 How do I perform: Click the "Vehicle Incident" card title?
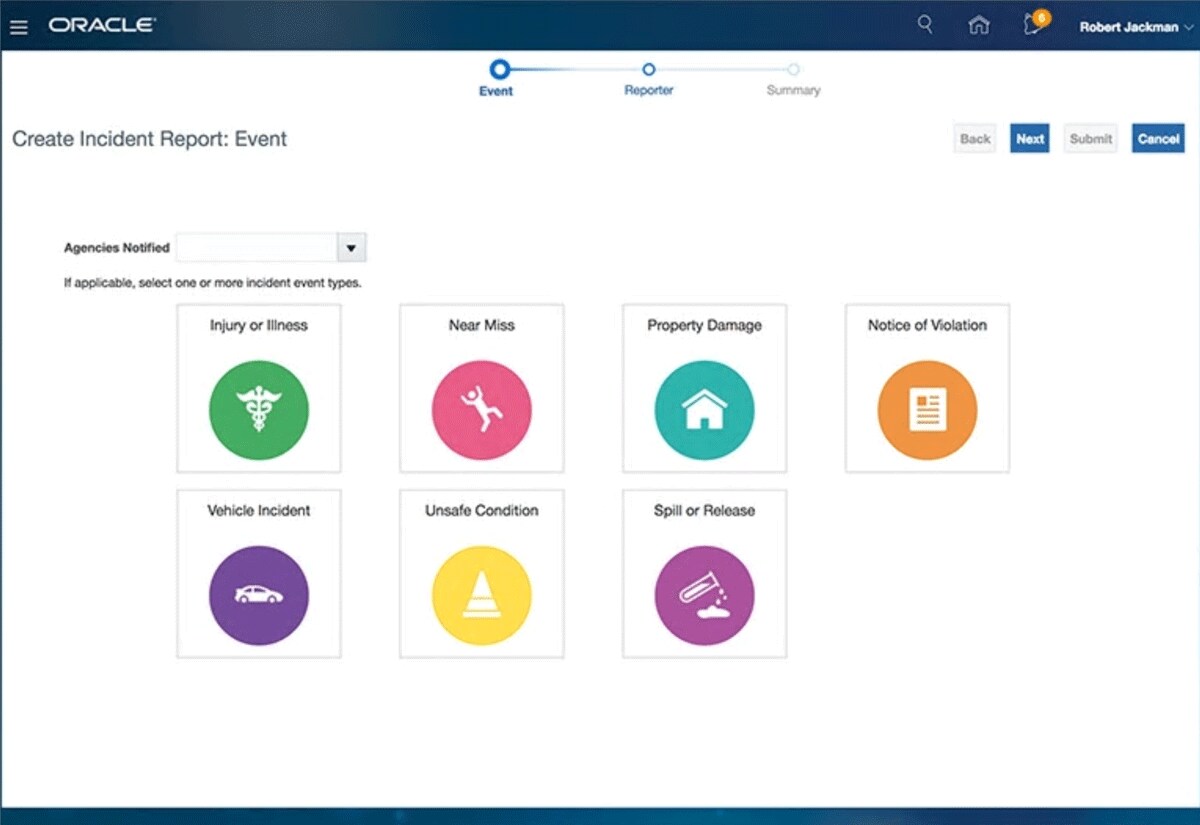[x=259, y=510]
